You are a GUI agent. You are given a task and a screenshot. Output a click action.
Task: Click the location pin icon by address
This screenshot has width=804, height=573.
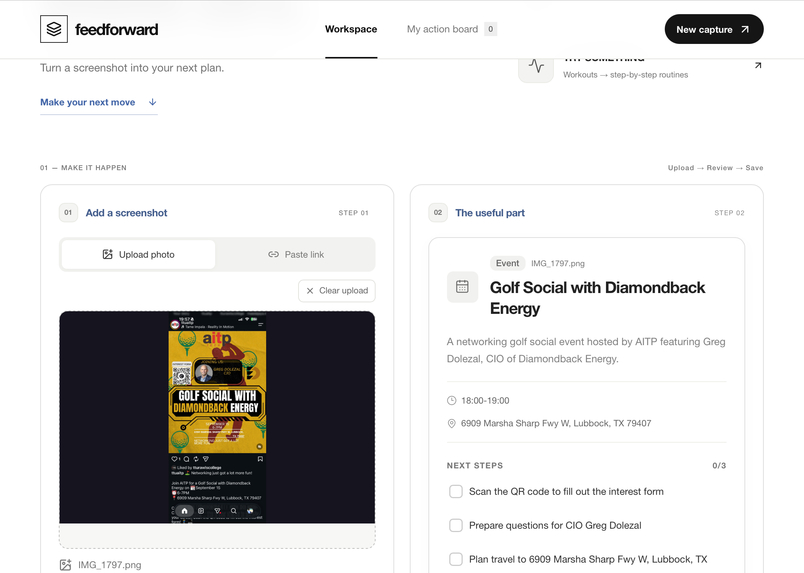[452, 423]
